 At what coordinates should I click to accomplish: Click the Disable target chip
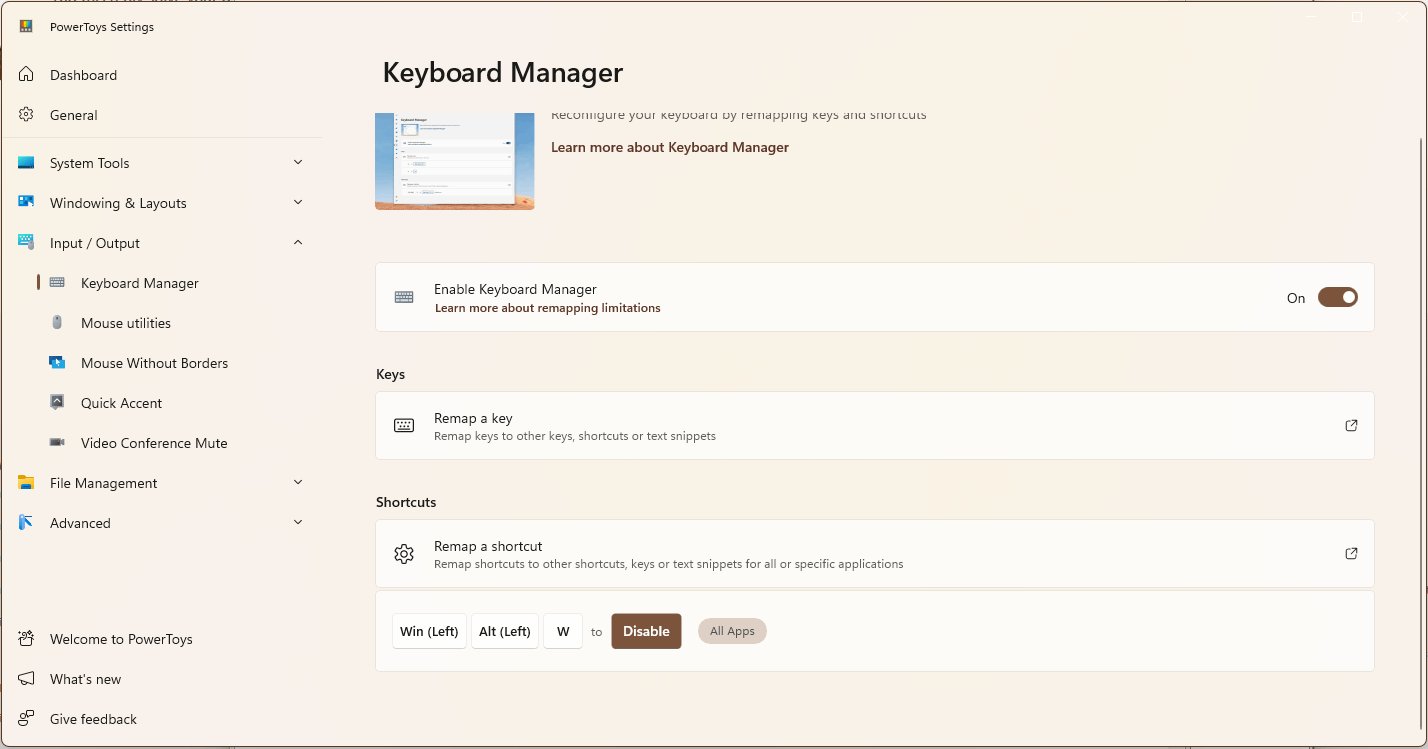tap(646, 631)
